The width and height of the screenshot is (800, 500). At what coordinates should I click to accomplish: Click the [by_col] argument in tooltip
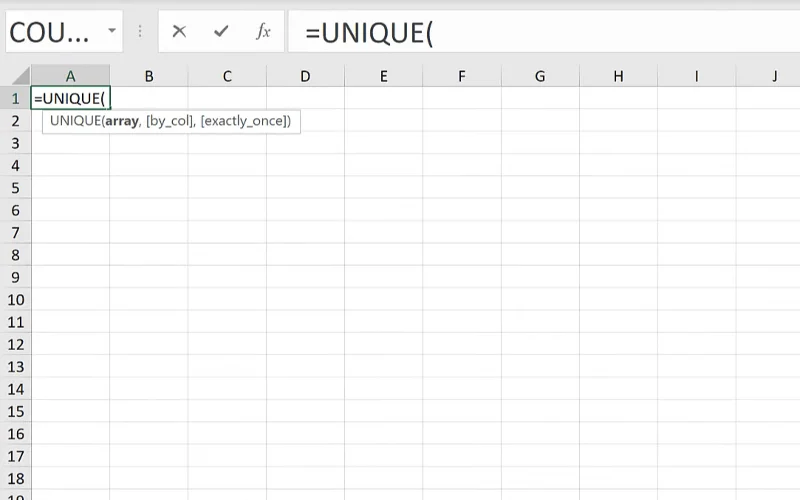(x=170, y=121)
